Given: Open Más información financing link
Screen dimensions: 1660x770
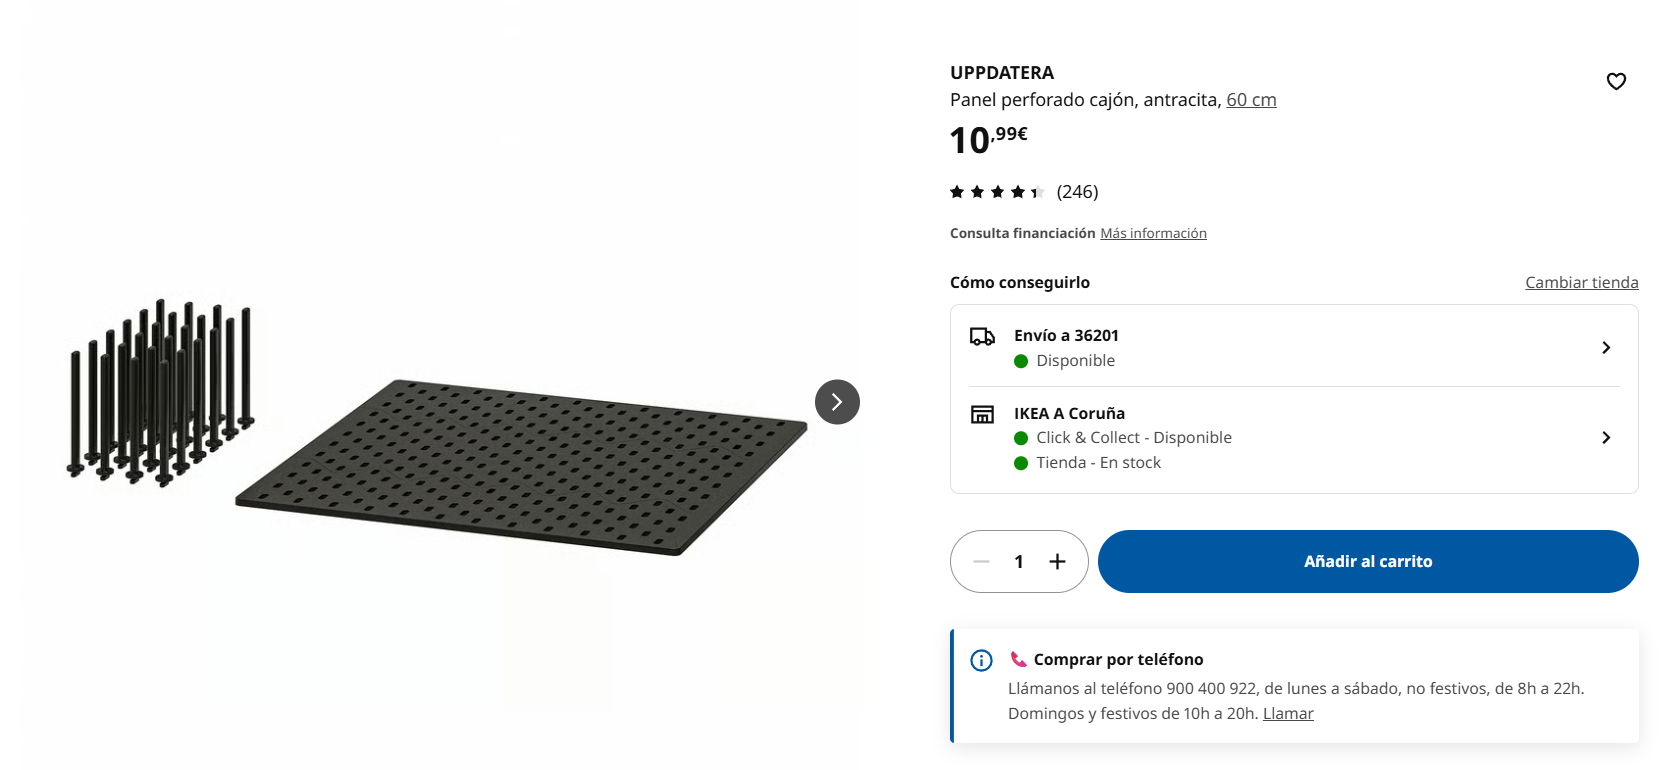Looking at the screenshot, I should [1153, 233].
